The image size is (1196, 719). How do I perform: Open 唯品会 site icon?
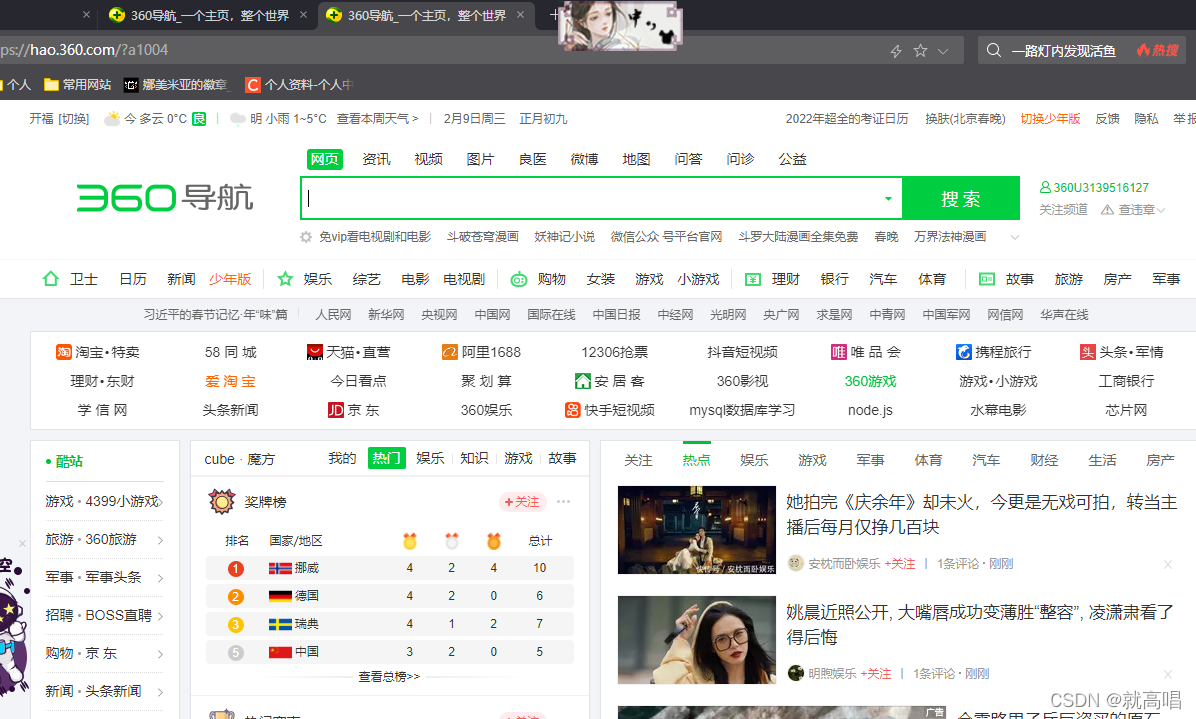[x=838, y=351]
